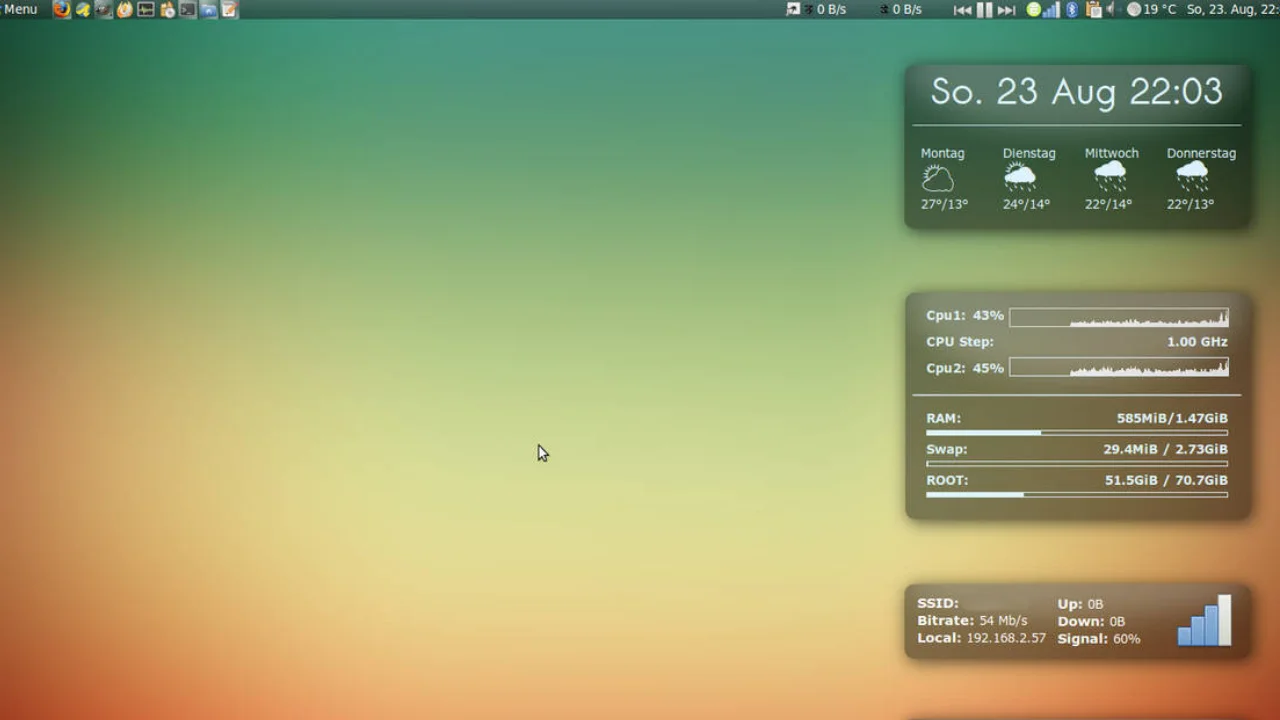Click the Bluetooth icon in system tray
The width and height of the screenshot is (1280, 720).
[1072, 10]
